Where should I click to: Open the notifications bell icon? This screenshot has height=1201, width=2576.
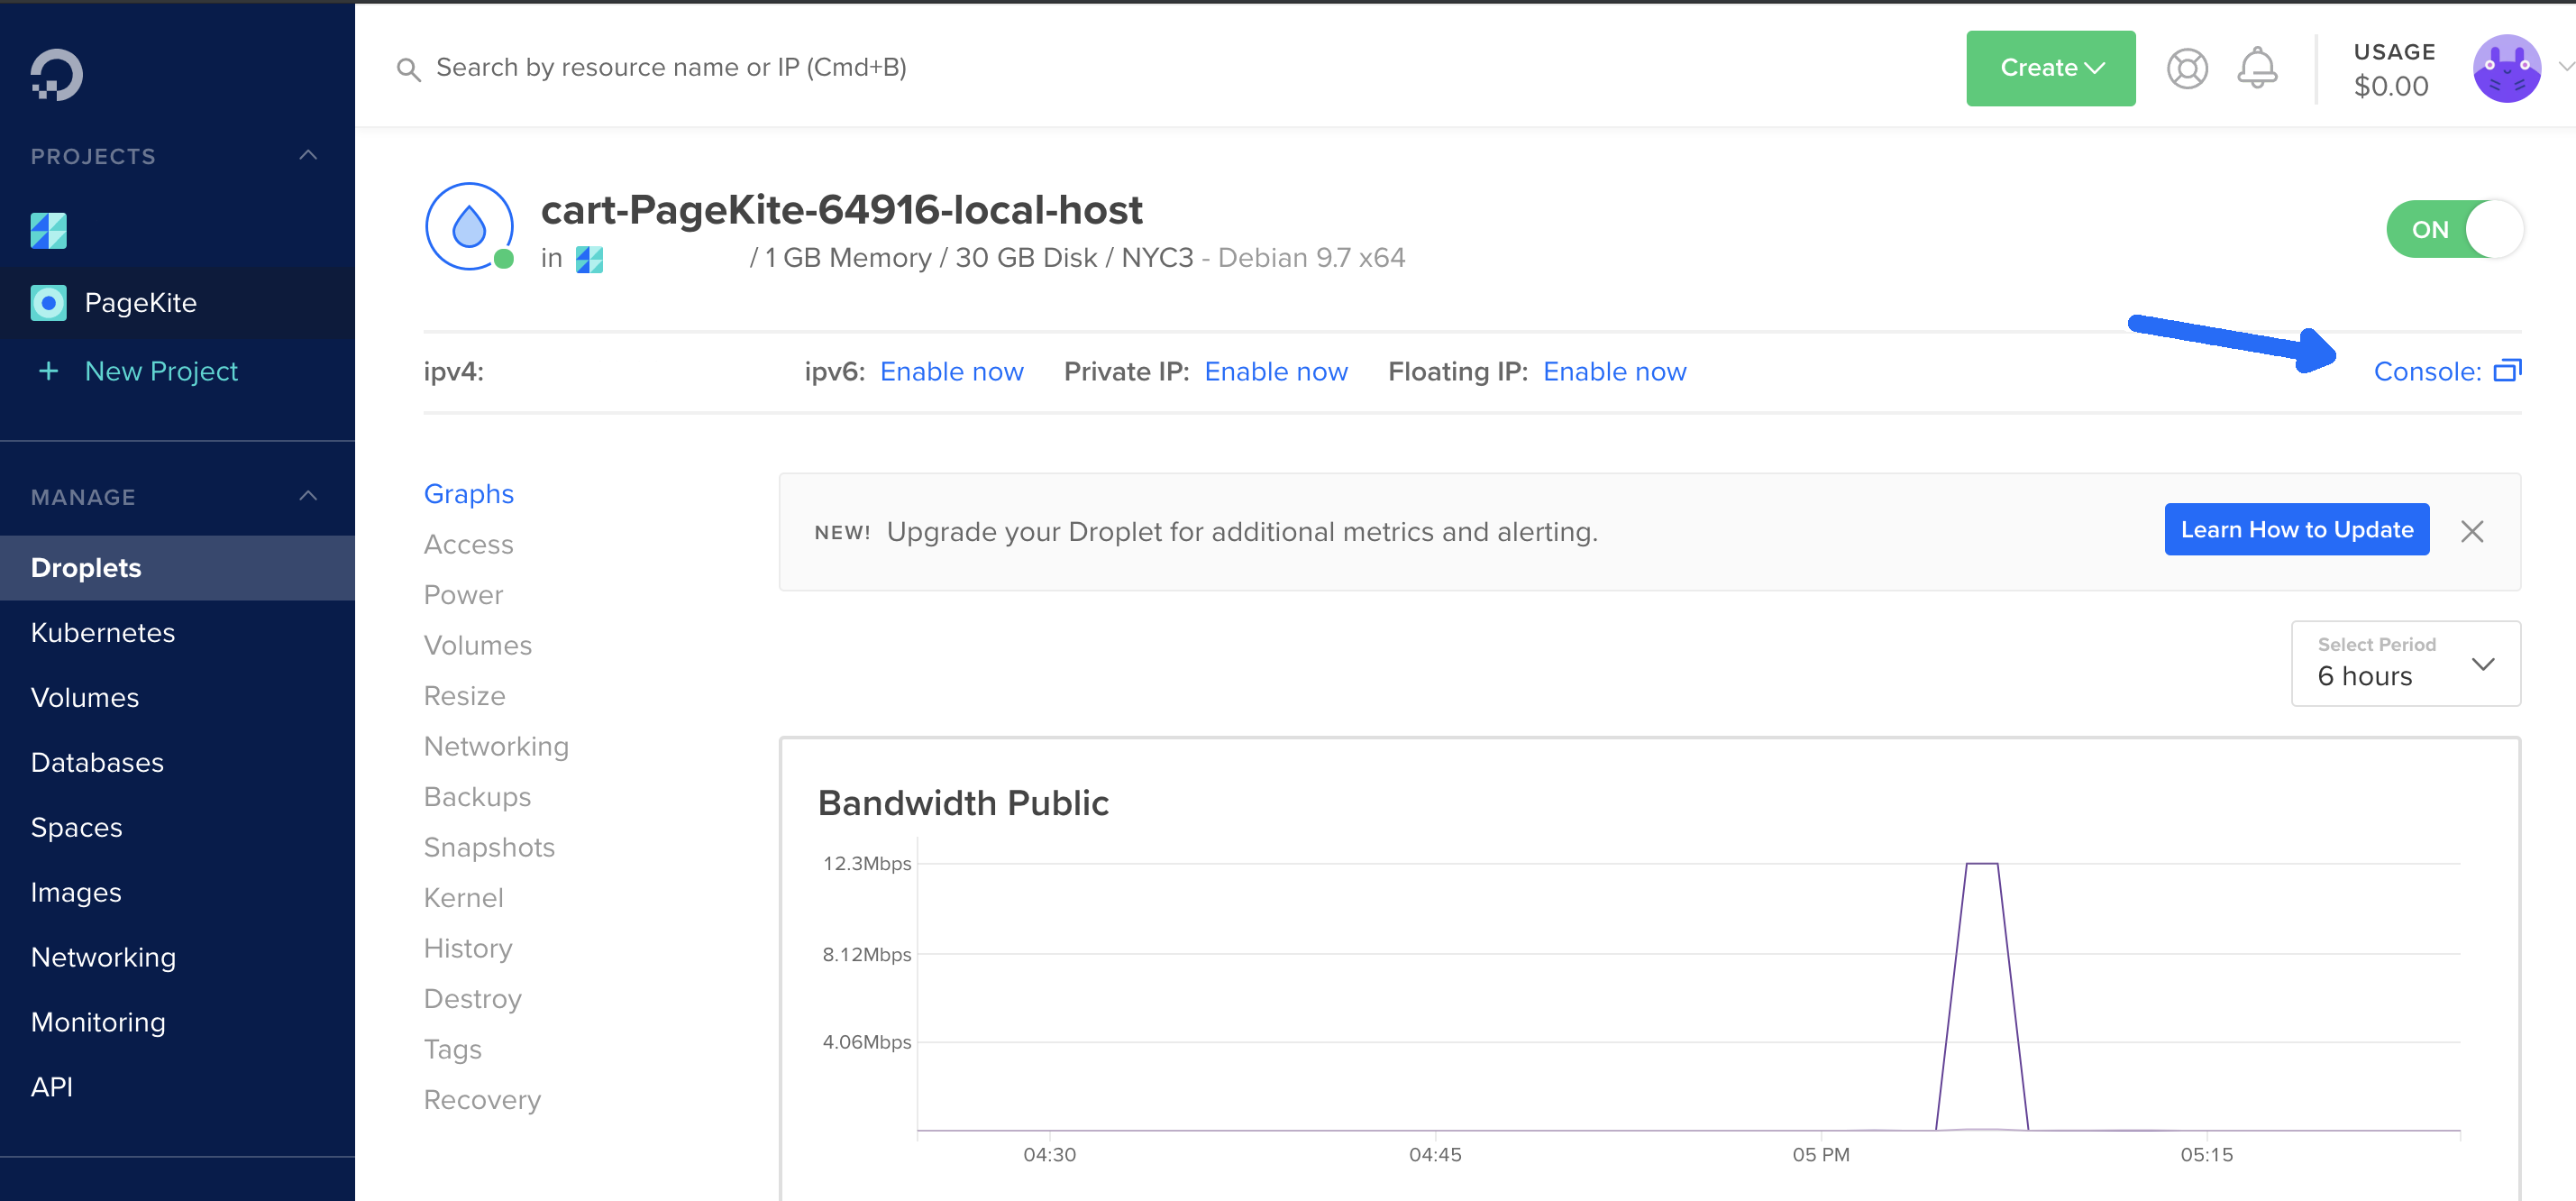tap(2257, 68)
